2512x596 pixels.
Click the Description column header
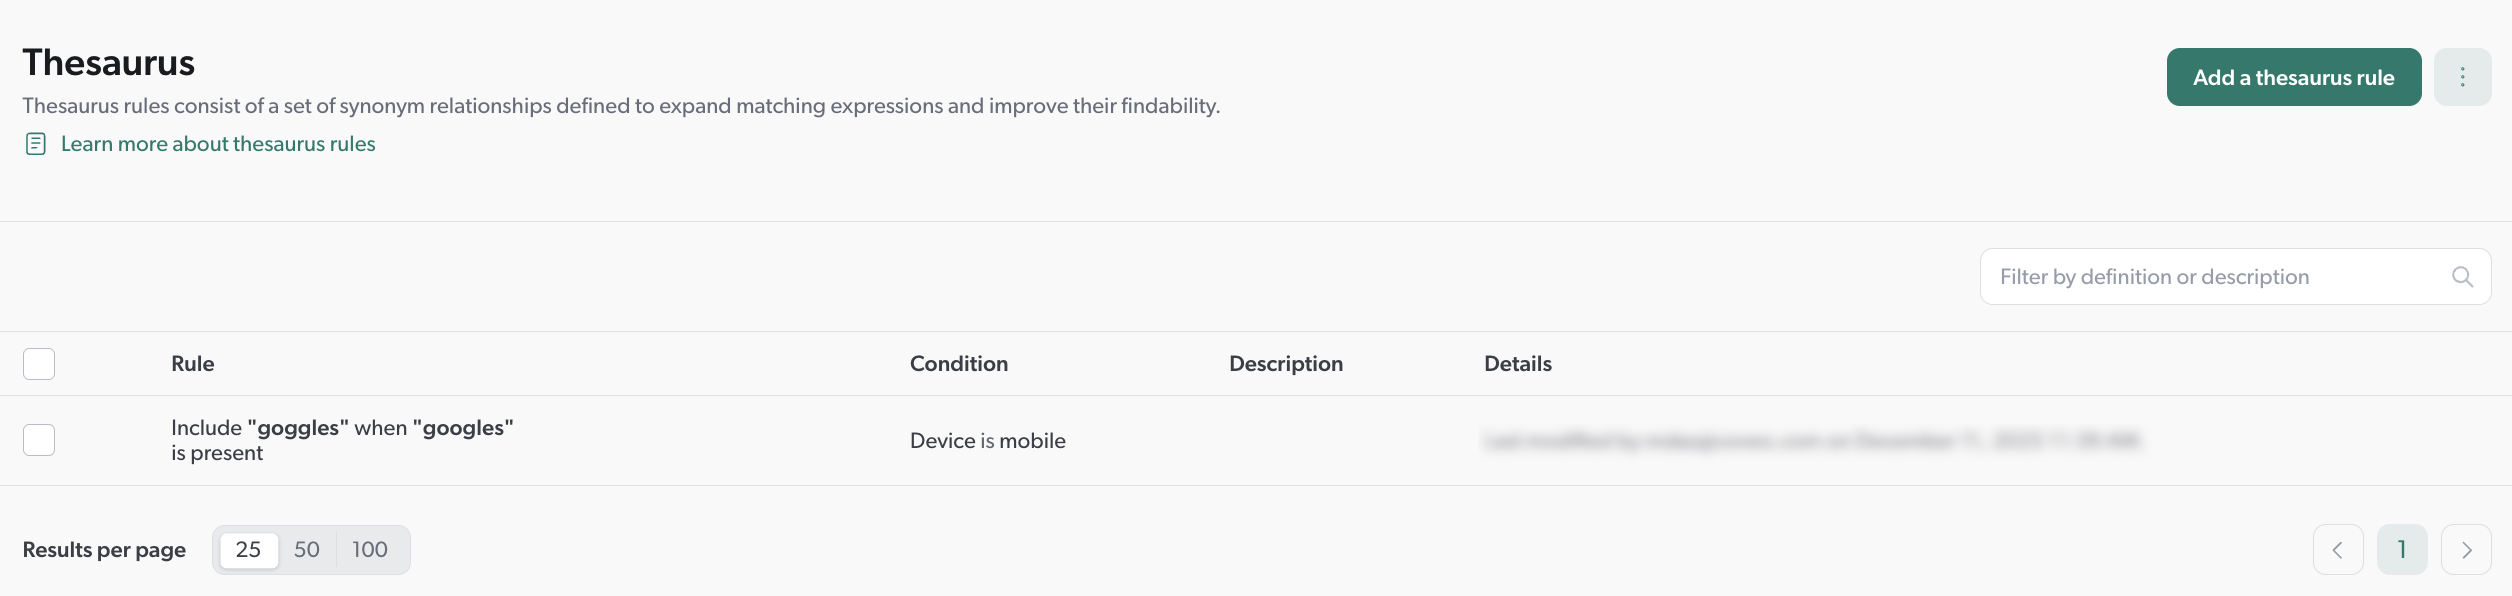click(x=1285, y=363)
